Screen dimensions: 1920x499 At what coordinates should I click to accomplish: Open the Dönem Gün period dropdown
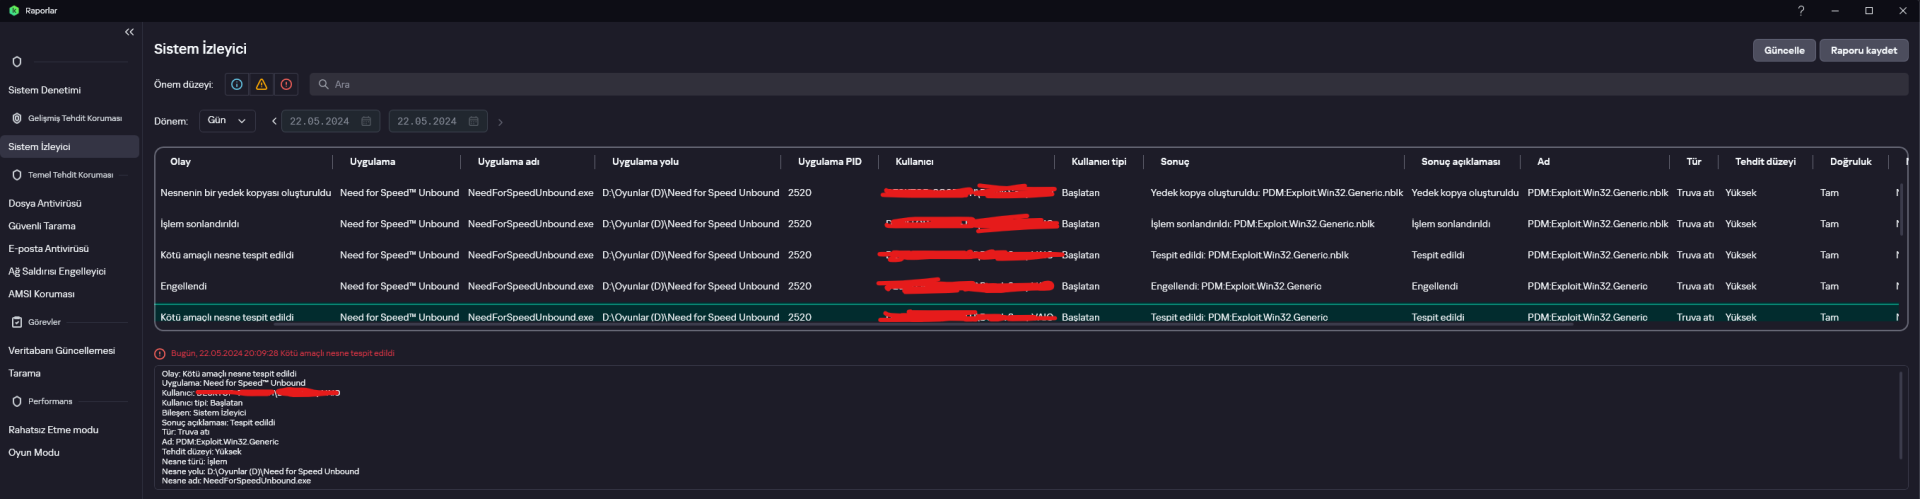tap(227, 121)
